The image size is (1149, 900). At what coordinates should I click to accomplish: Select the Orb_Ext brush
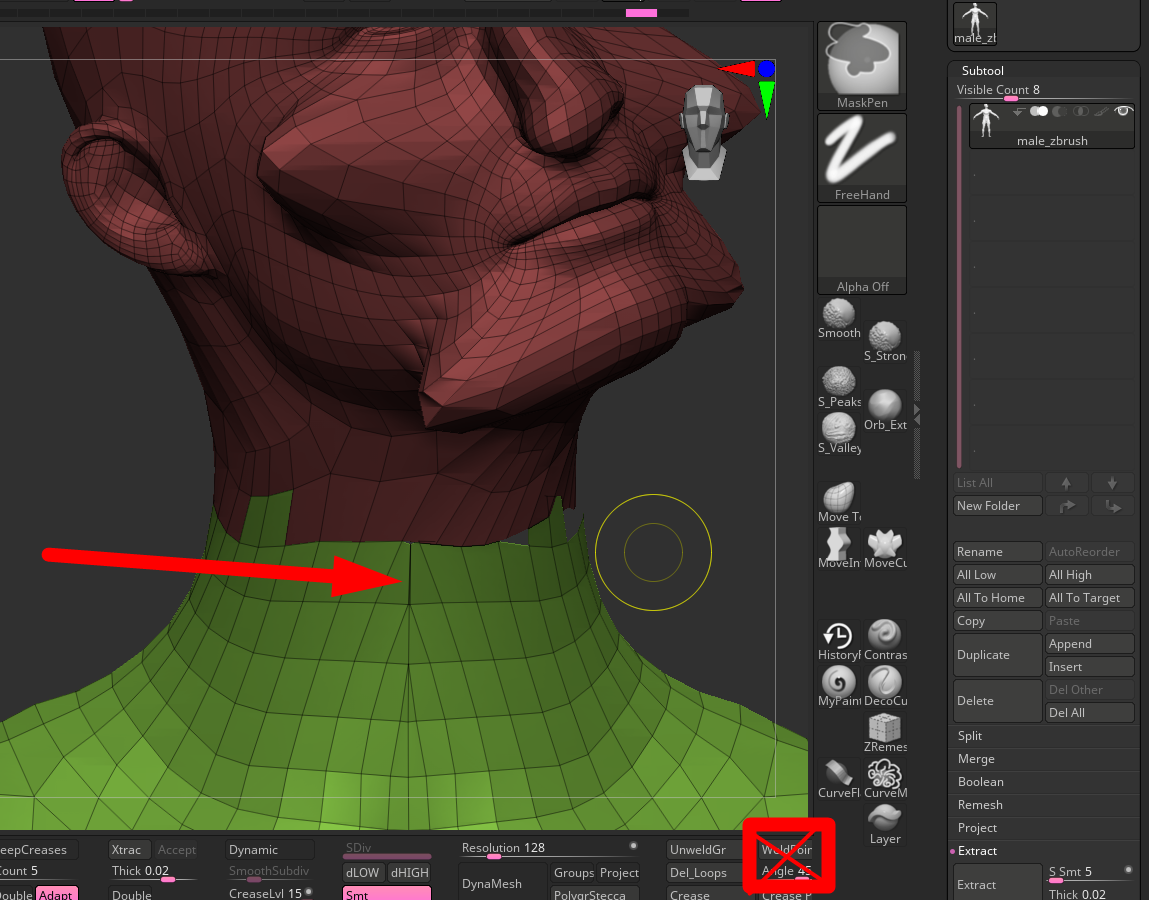click(x=884, y=410)
